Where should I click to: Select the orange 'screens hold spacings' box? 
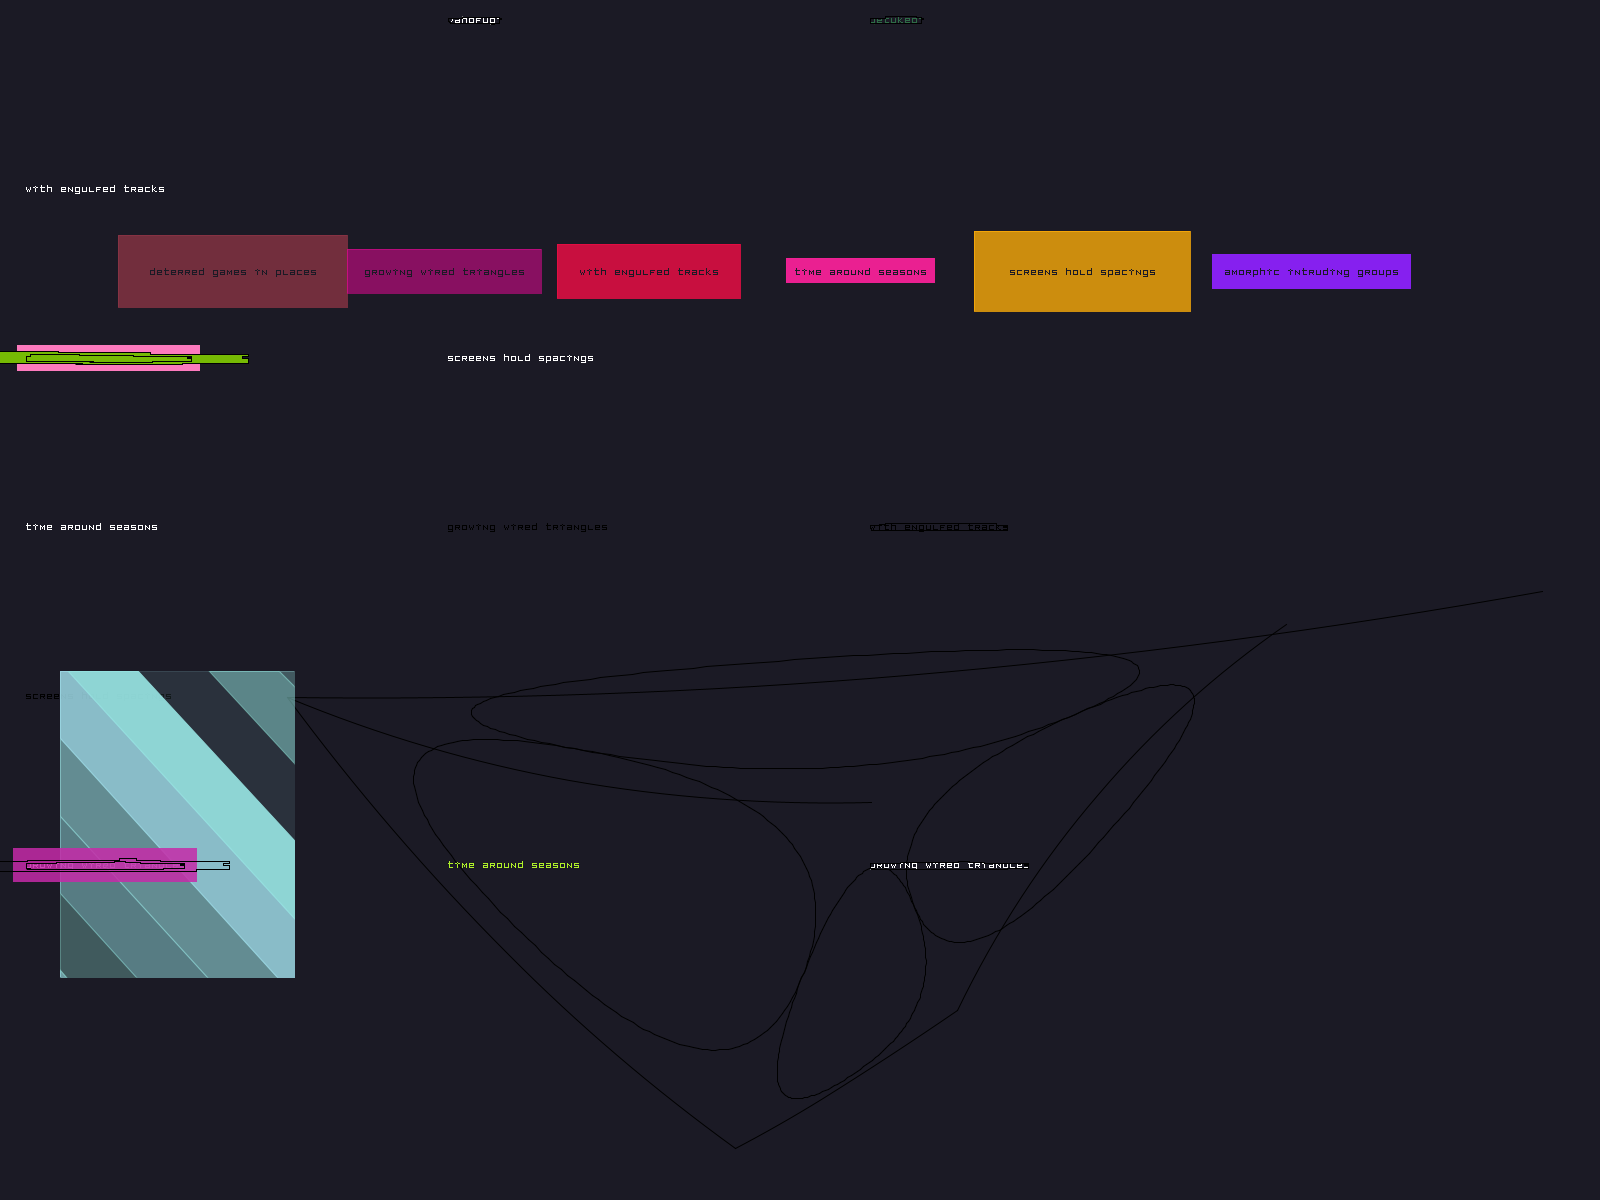[1082, 272]
